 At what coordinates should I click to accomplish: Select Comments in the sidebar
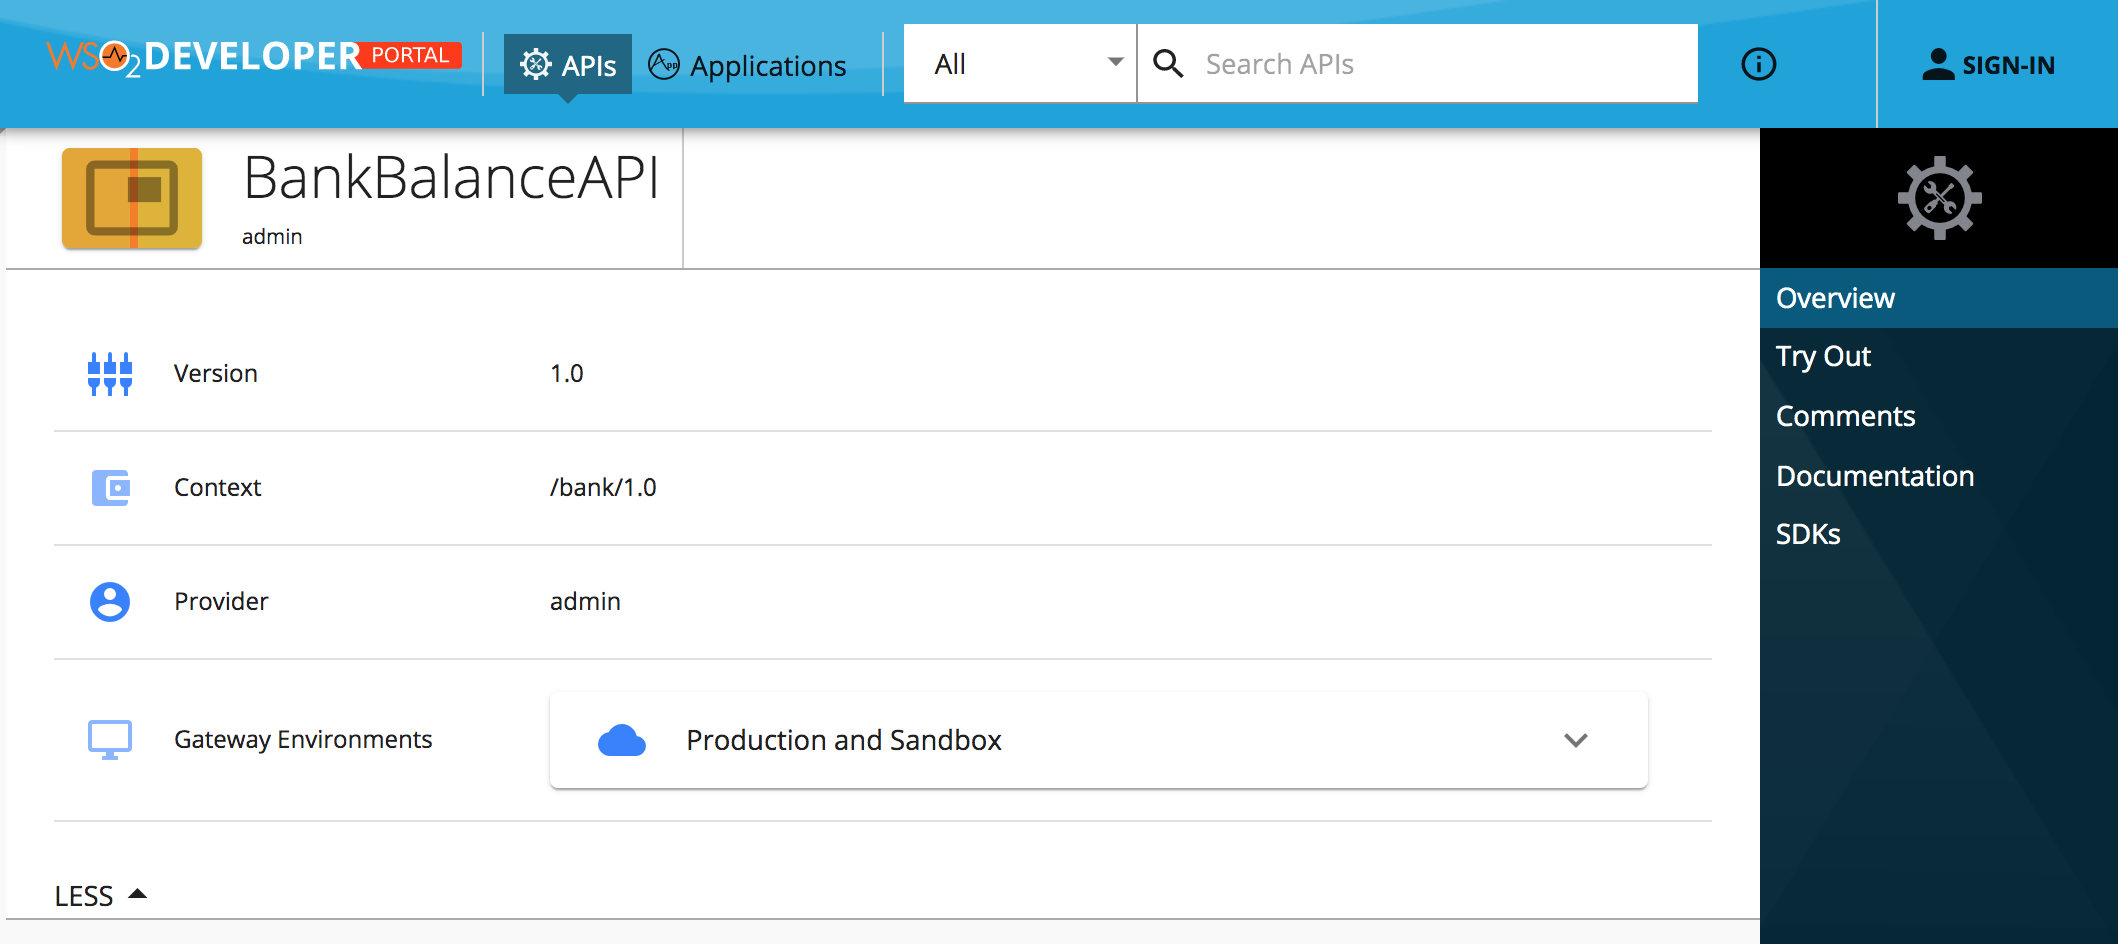click(1846, 416)
